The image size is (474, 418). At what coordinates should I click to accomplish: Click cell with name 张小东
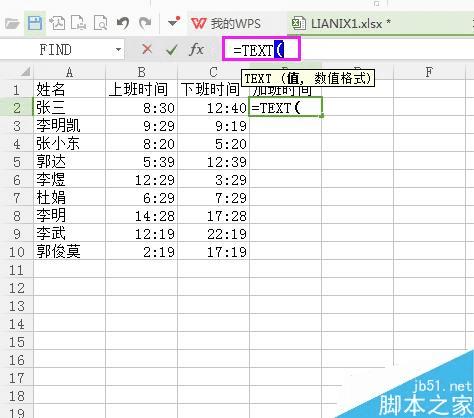69,143
